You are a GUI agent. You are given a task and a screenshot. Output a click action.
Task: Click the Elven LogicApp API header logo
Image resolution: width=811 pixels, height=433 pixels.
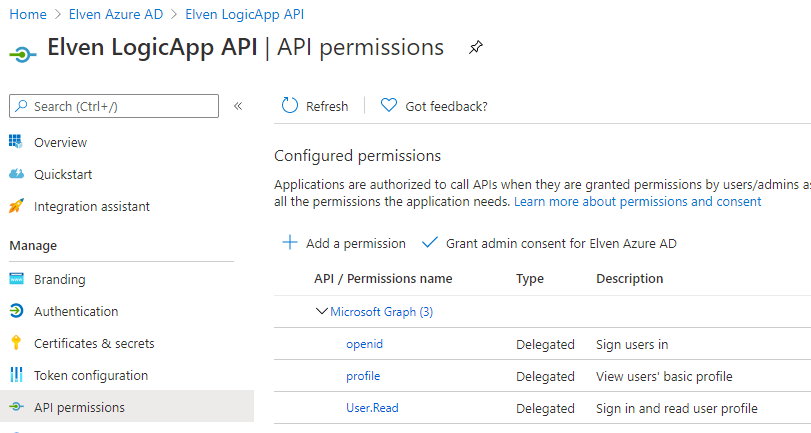point(23,54)
